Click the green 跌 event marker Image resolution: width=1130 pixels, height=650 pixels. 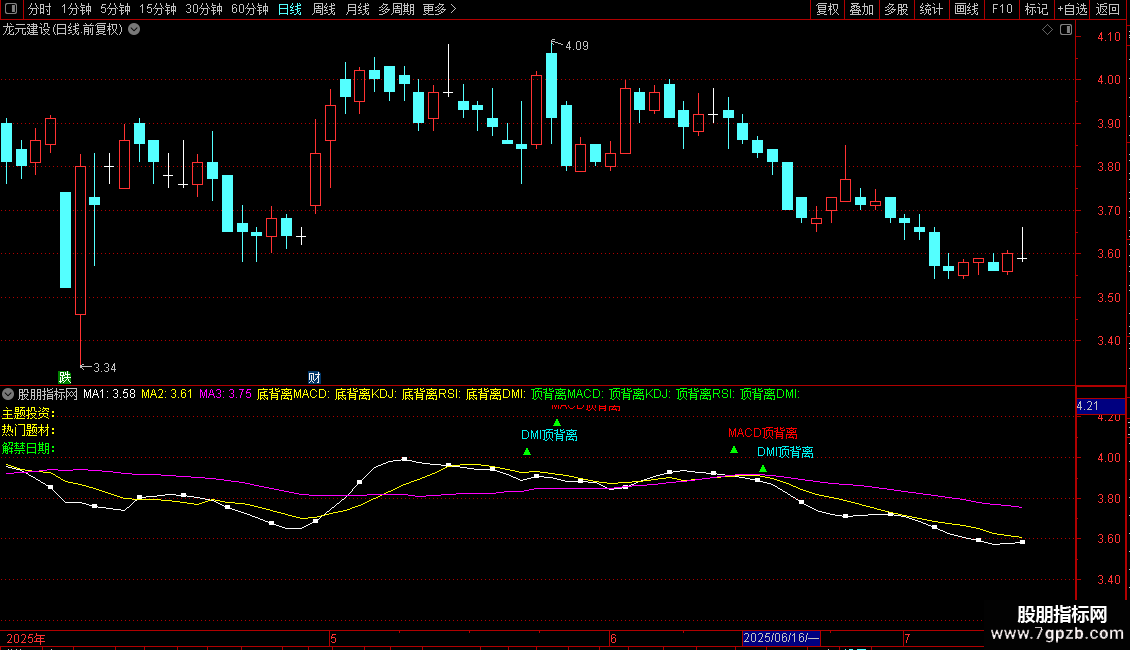tap(65, 377)
